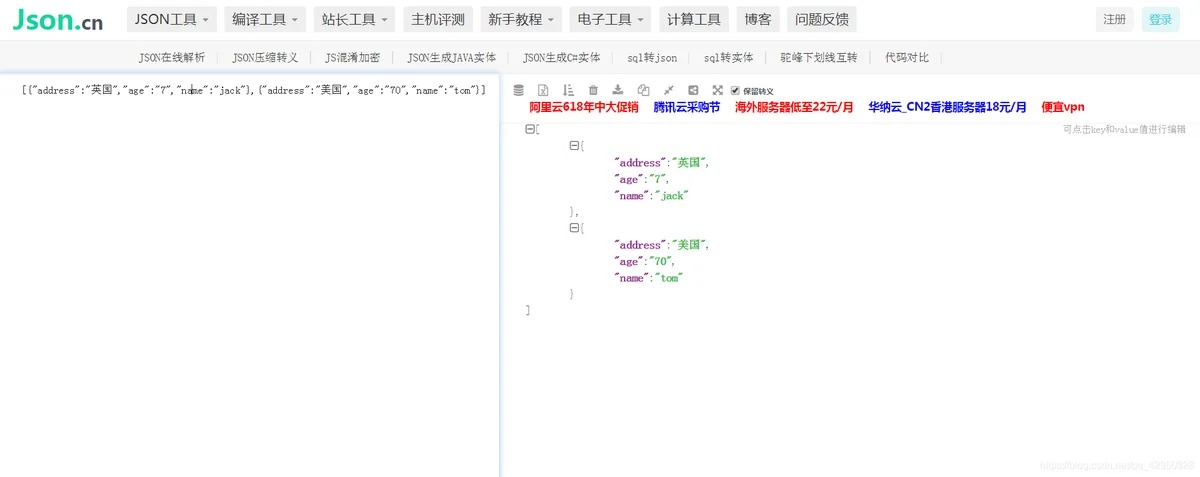Download the JSON result file
Image resolution: width=1200 pixels, height=477 pixels.
(618, 90)
